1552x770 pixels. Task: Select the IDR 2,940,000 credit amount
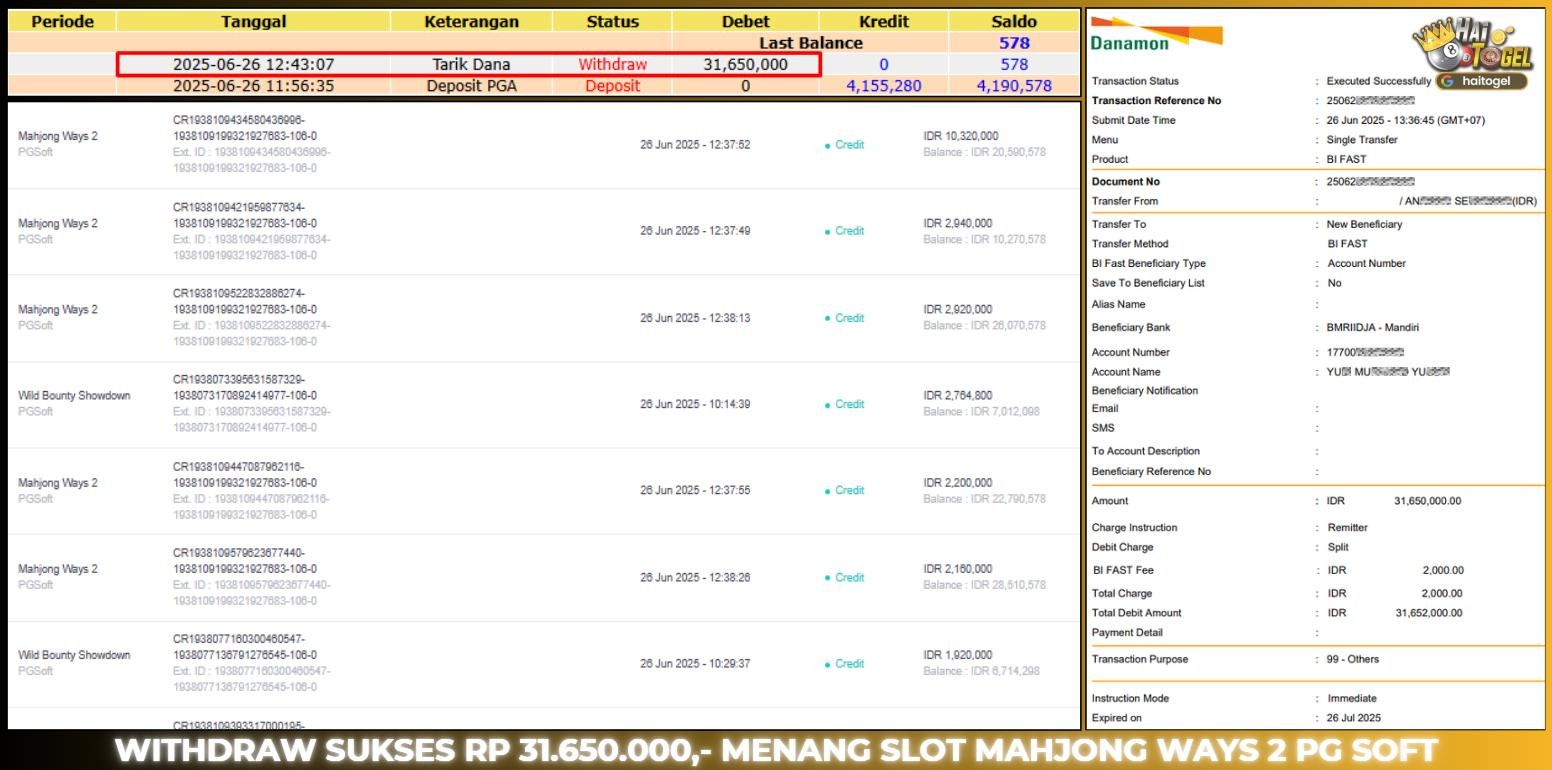point(958,223)
